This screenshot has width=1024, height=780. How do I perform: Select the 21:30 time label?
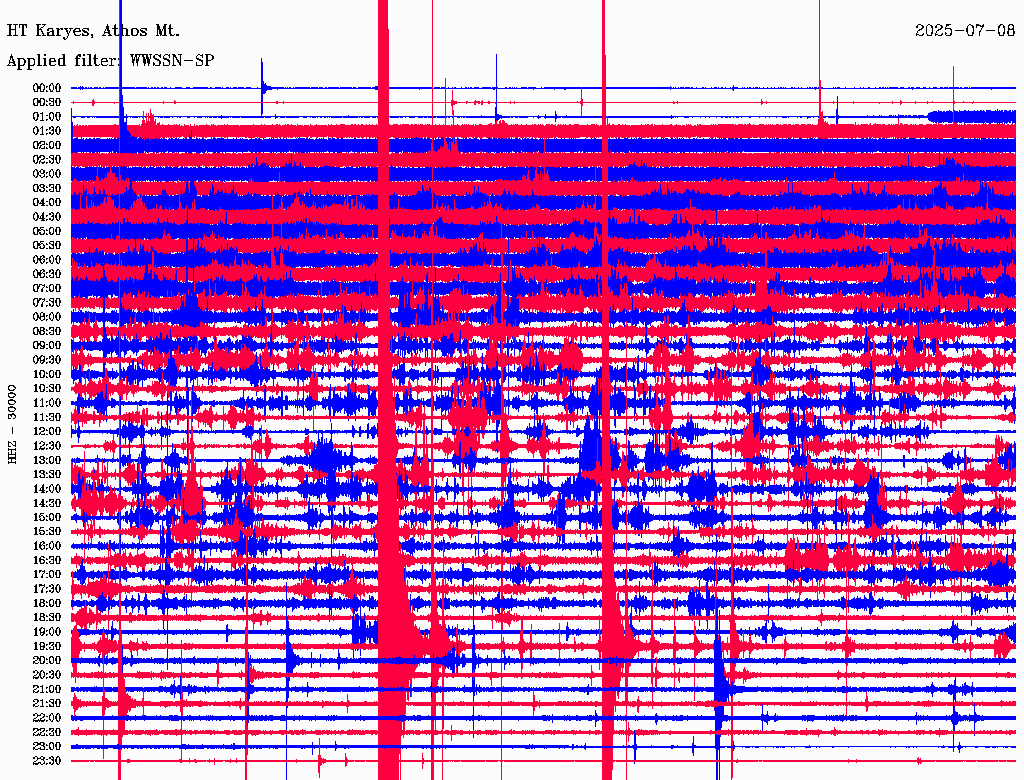(x=47, y=704)
